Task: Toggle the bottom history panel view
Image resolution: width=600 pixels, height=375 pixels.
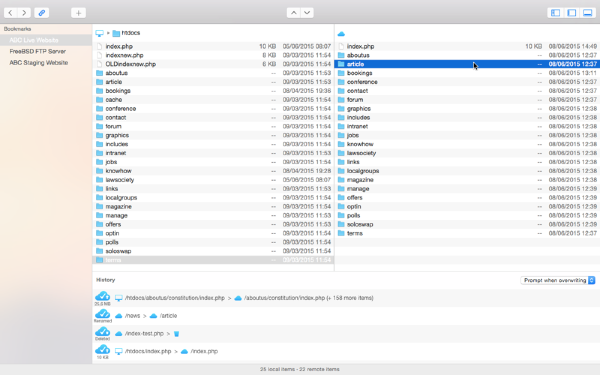Action: pos(588,13)
